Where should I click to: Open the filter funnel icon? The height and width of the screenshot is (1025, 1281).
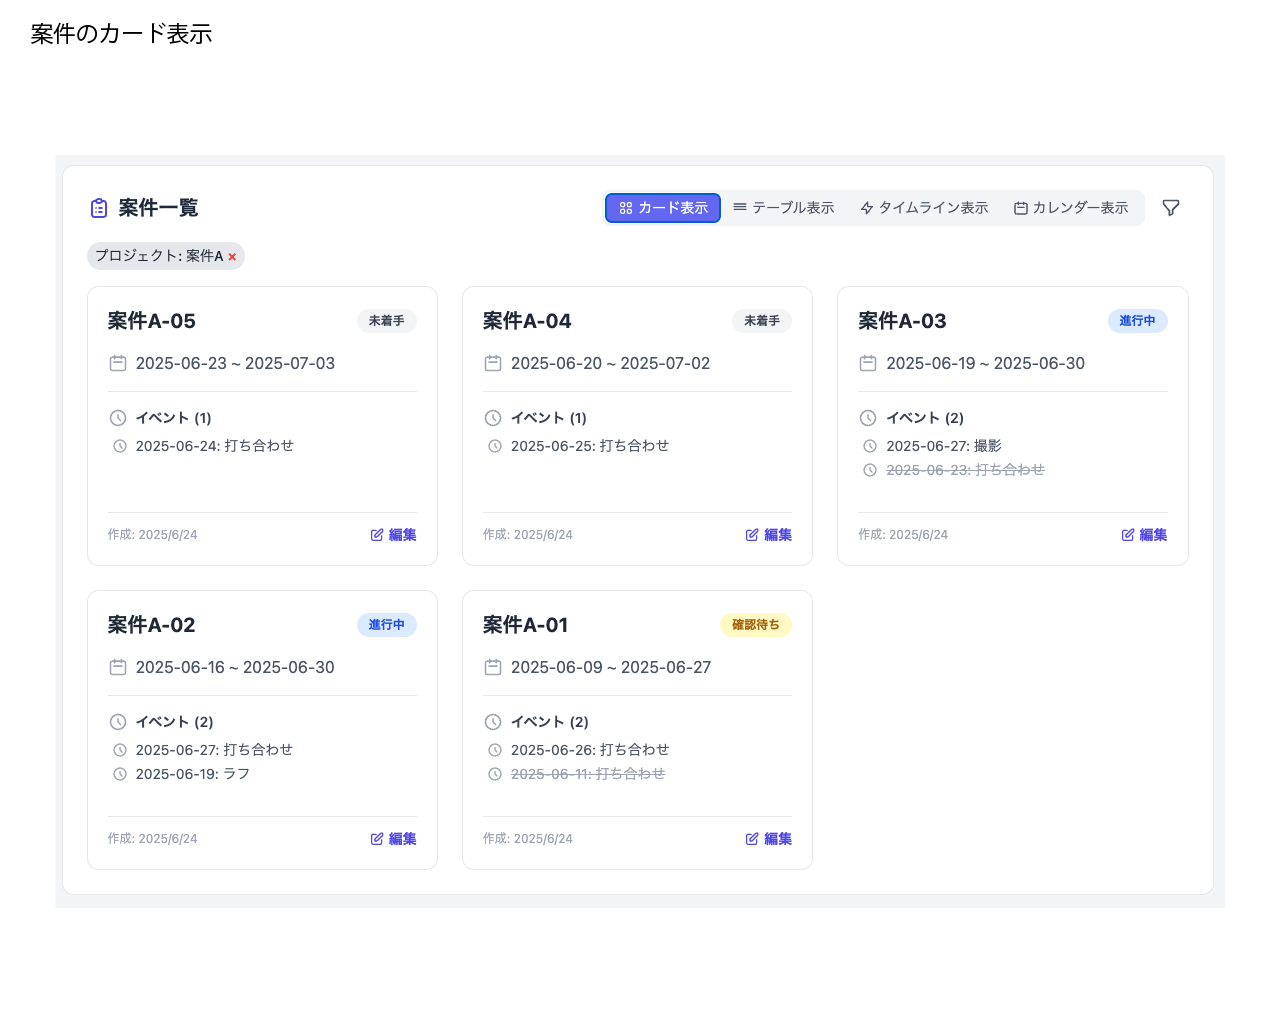1170,208
